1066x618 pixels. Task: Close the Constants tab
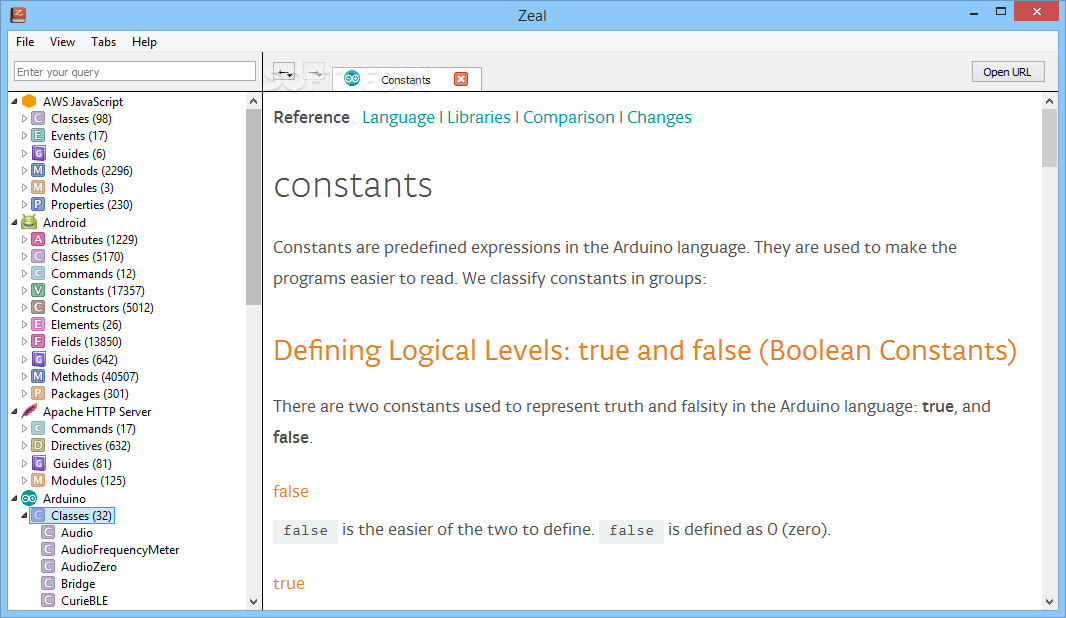(461, 79)
